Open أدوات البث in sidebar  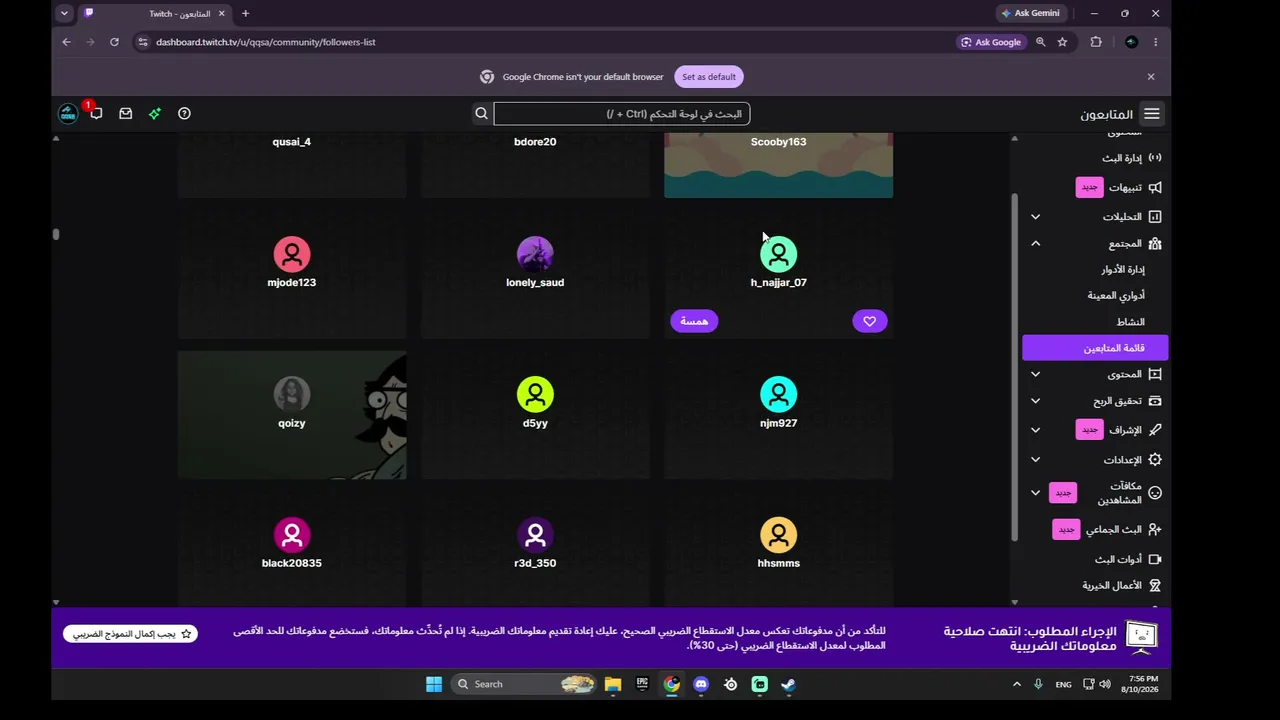coord(1128,560)
